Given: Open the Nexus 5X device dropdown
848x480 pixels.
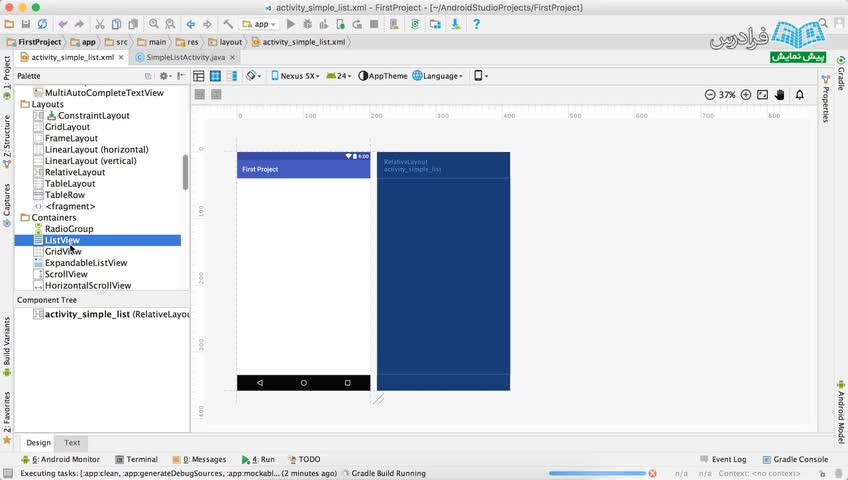Looking at the screenshot, I should (296, 76).
